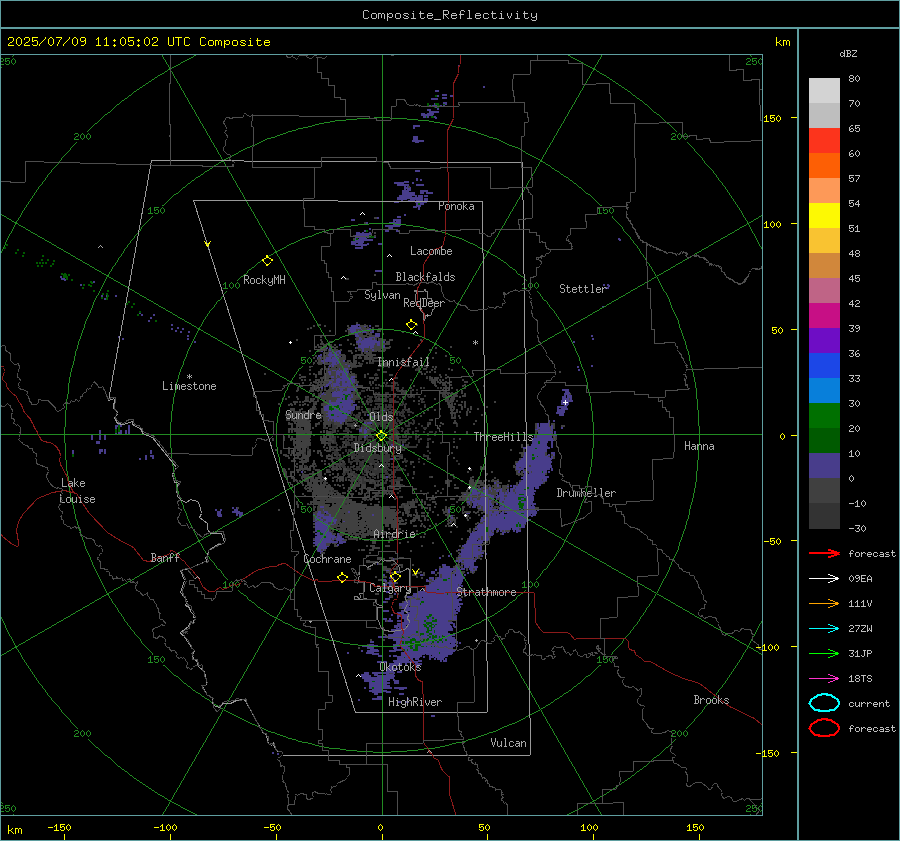This screenshot has width=900, height=841.
Task: Click the white plus marker northeast of ThreeHills
Action: [565, 403]
